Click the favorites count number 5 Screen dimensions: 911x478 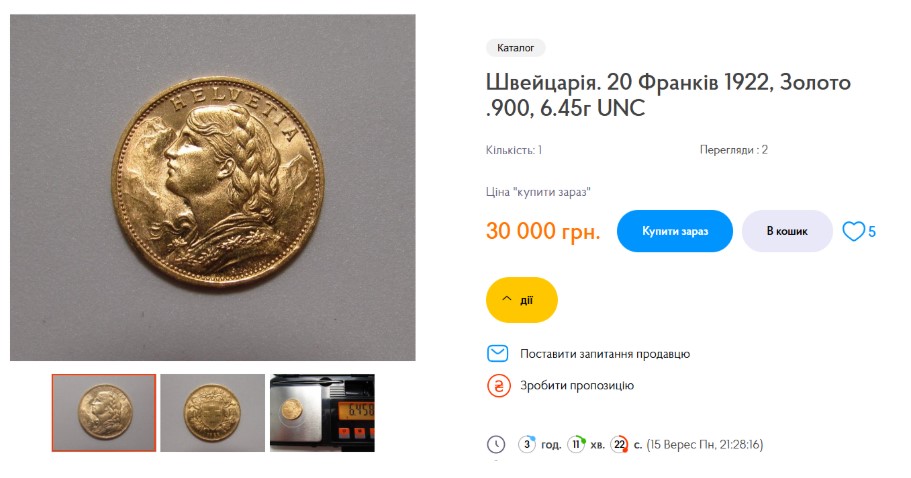872,232
